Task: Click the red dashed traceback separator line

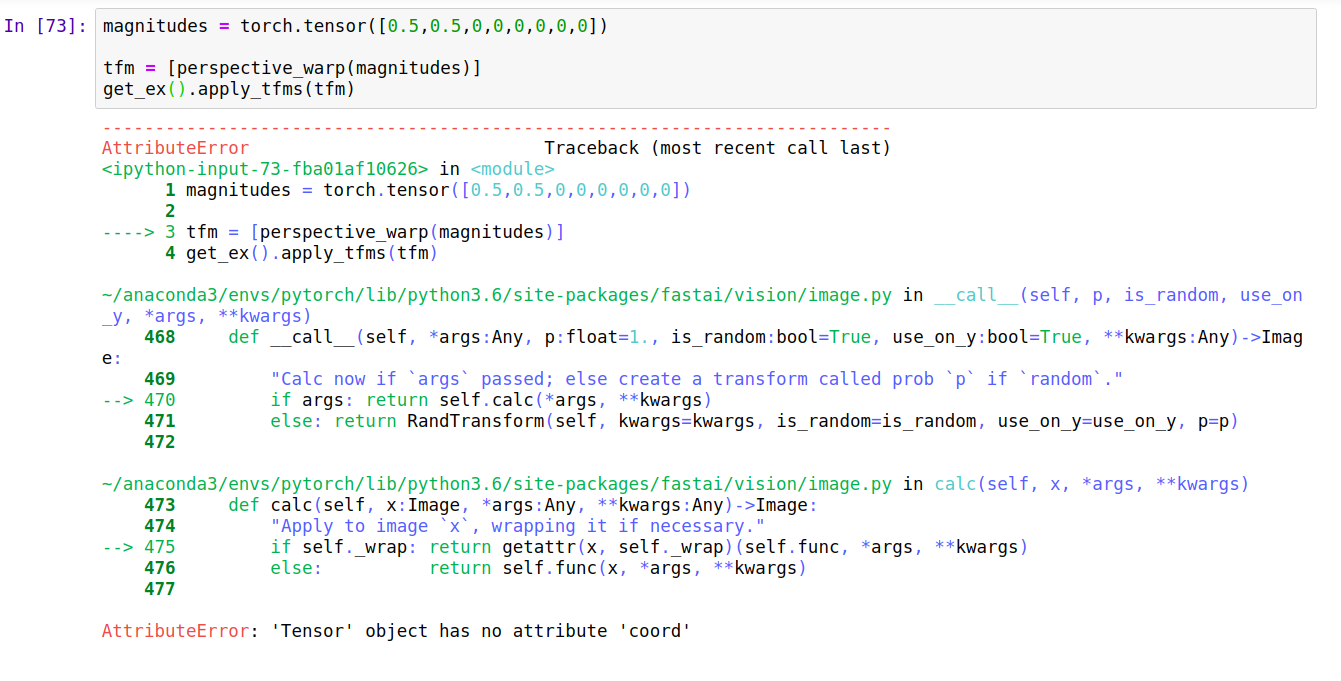Action: 495,128
